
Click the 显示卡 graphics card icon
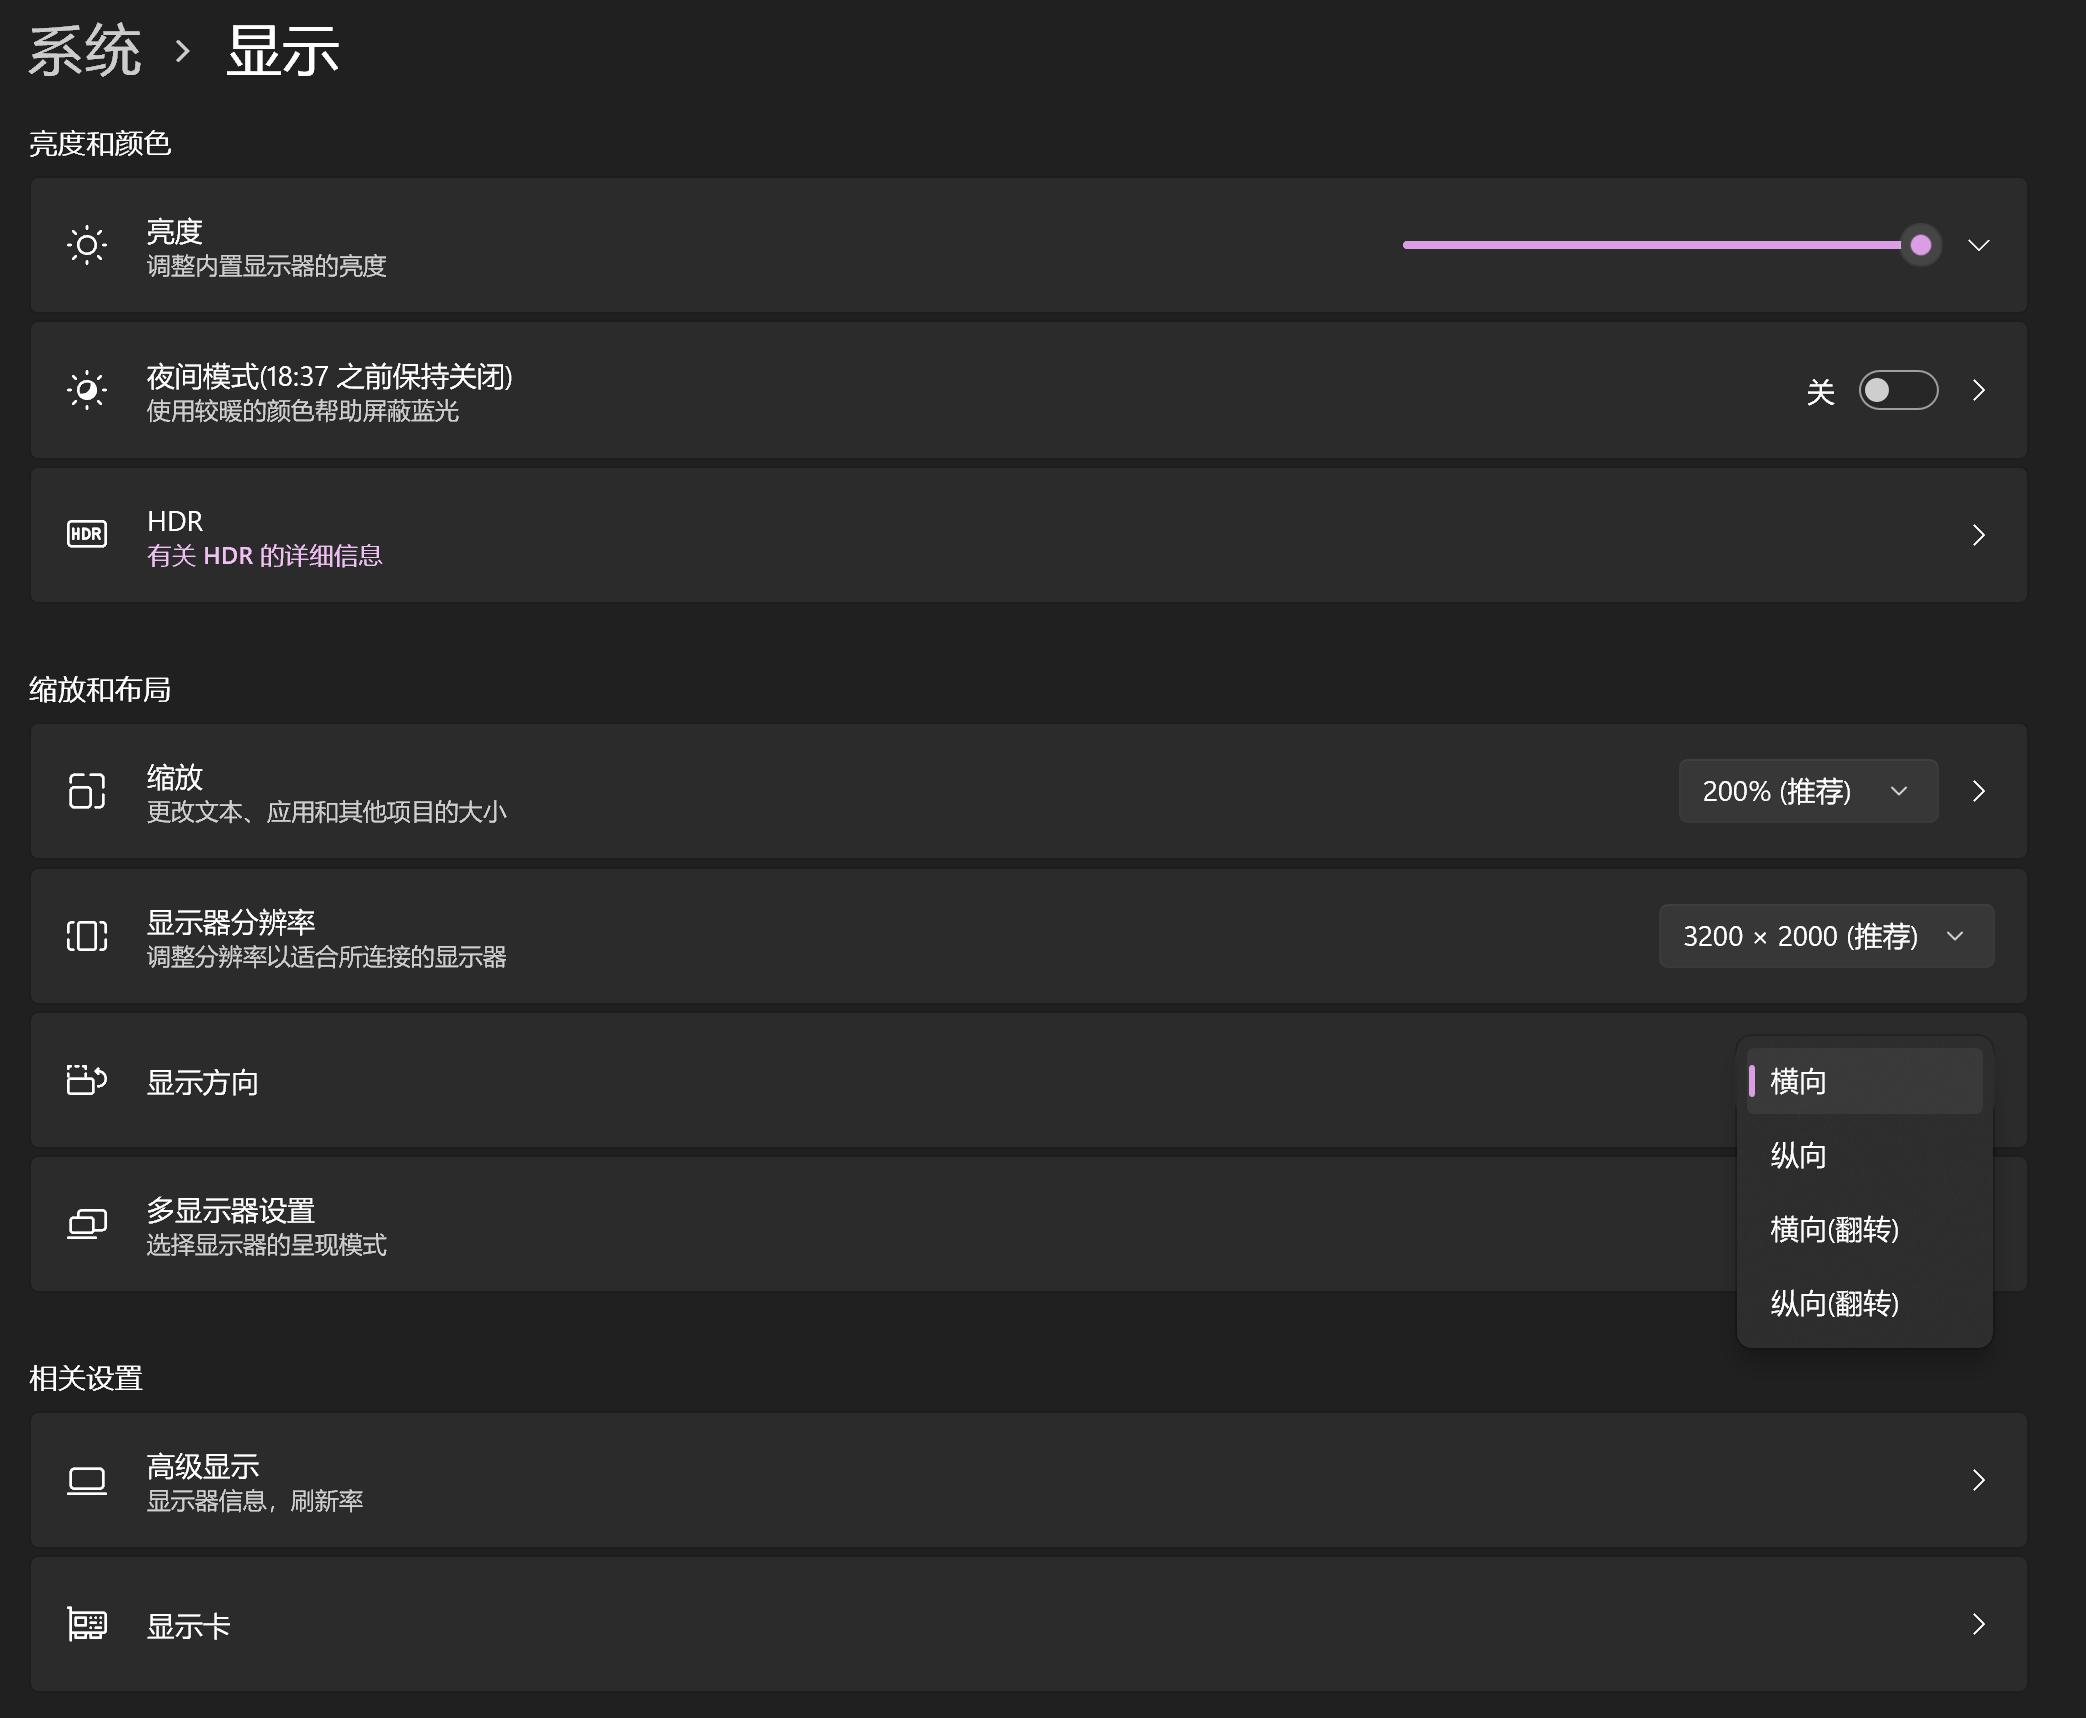pyautogui.click(x=87, y=1625)
